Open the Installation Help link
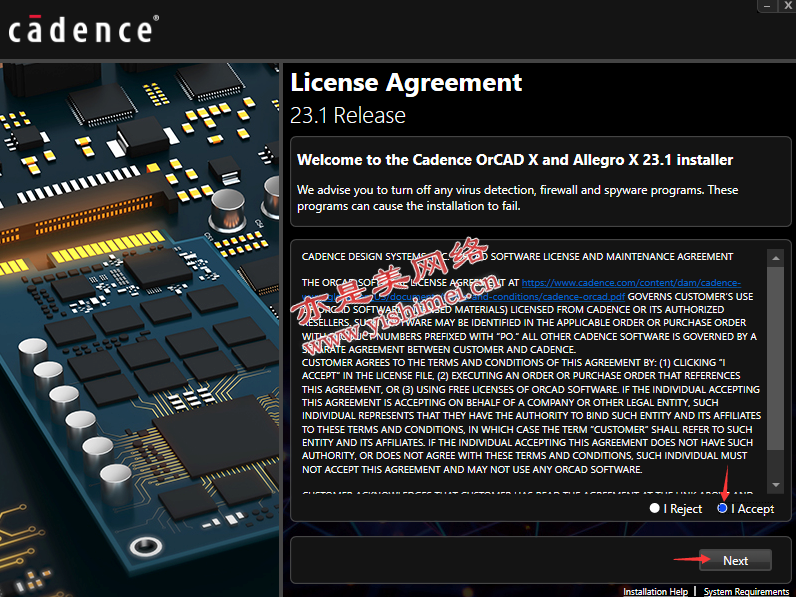The width and height of the screenshot is (796, 597). click(x=655, y=591)
